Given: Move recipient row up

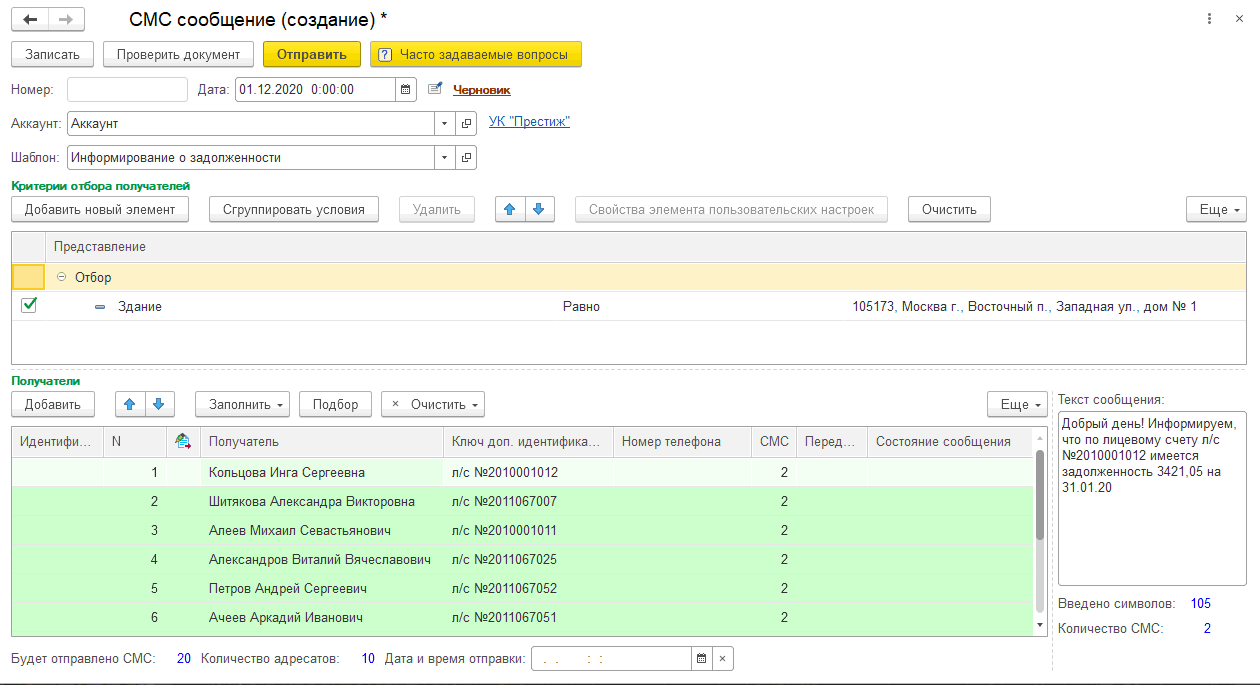Looking at the screenshot, I should [131, 404].
